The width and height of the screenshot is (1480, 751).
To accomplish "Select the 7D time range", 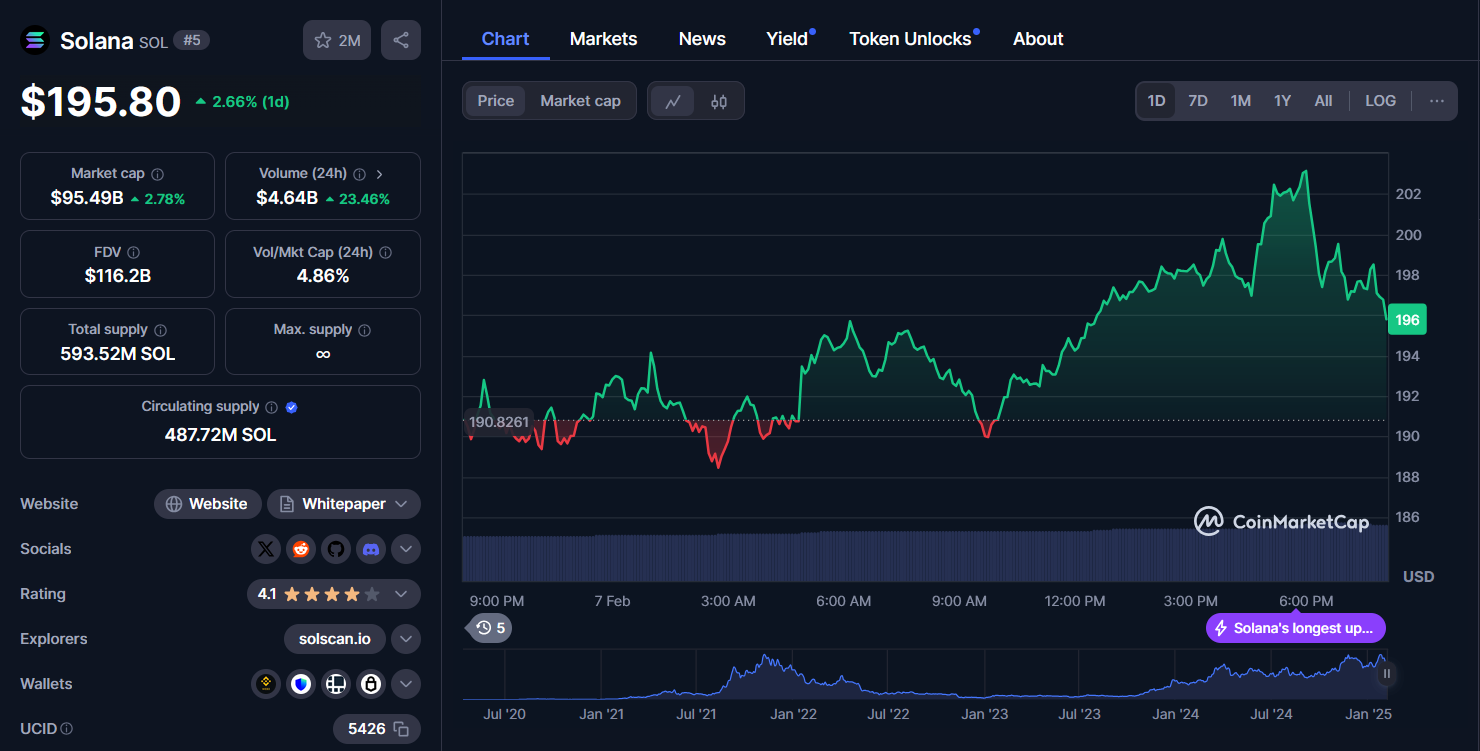I will click(x=1198, y=101).
